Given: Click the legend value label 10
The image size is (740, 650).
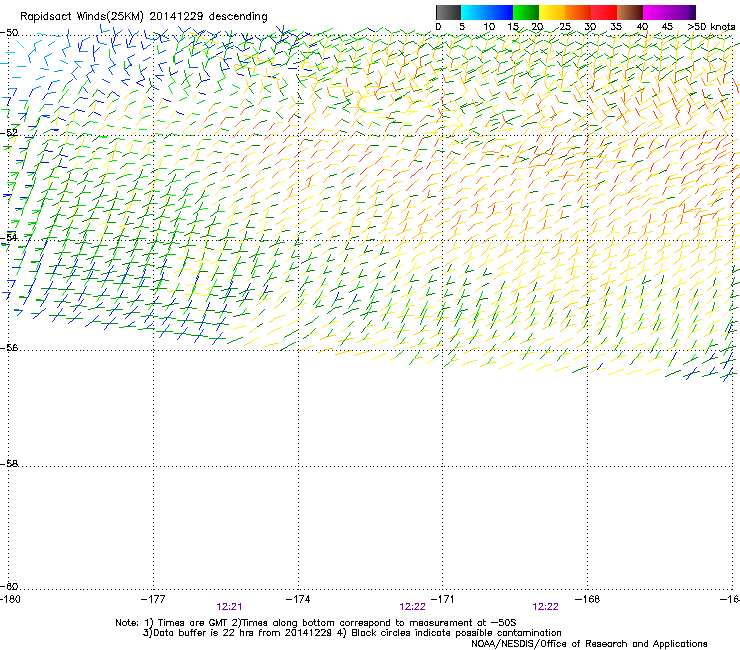Looking at the screenshot, I should click(489, 27).
